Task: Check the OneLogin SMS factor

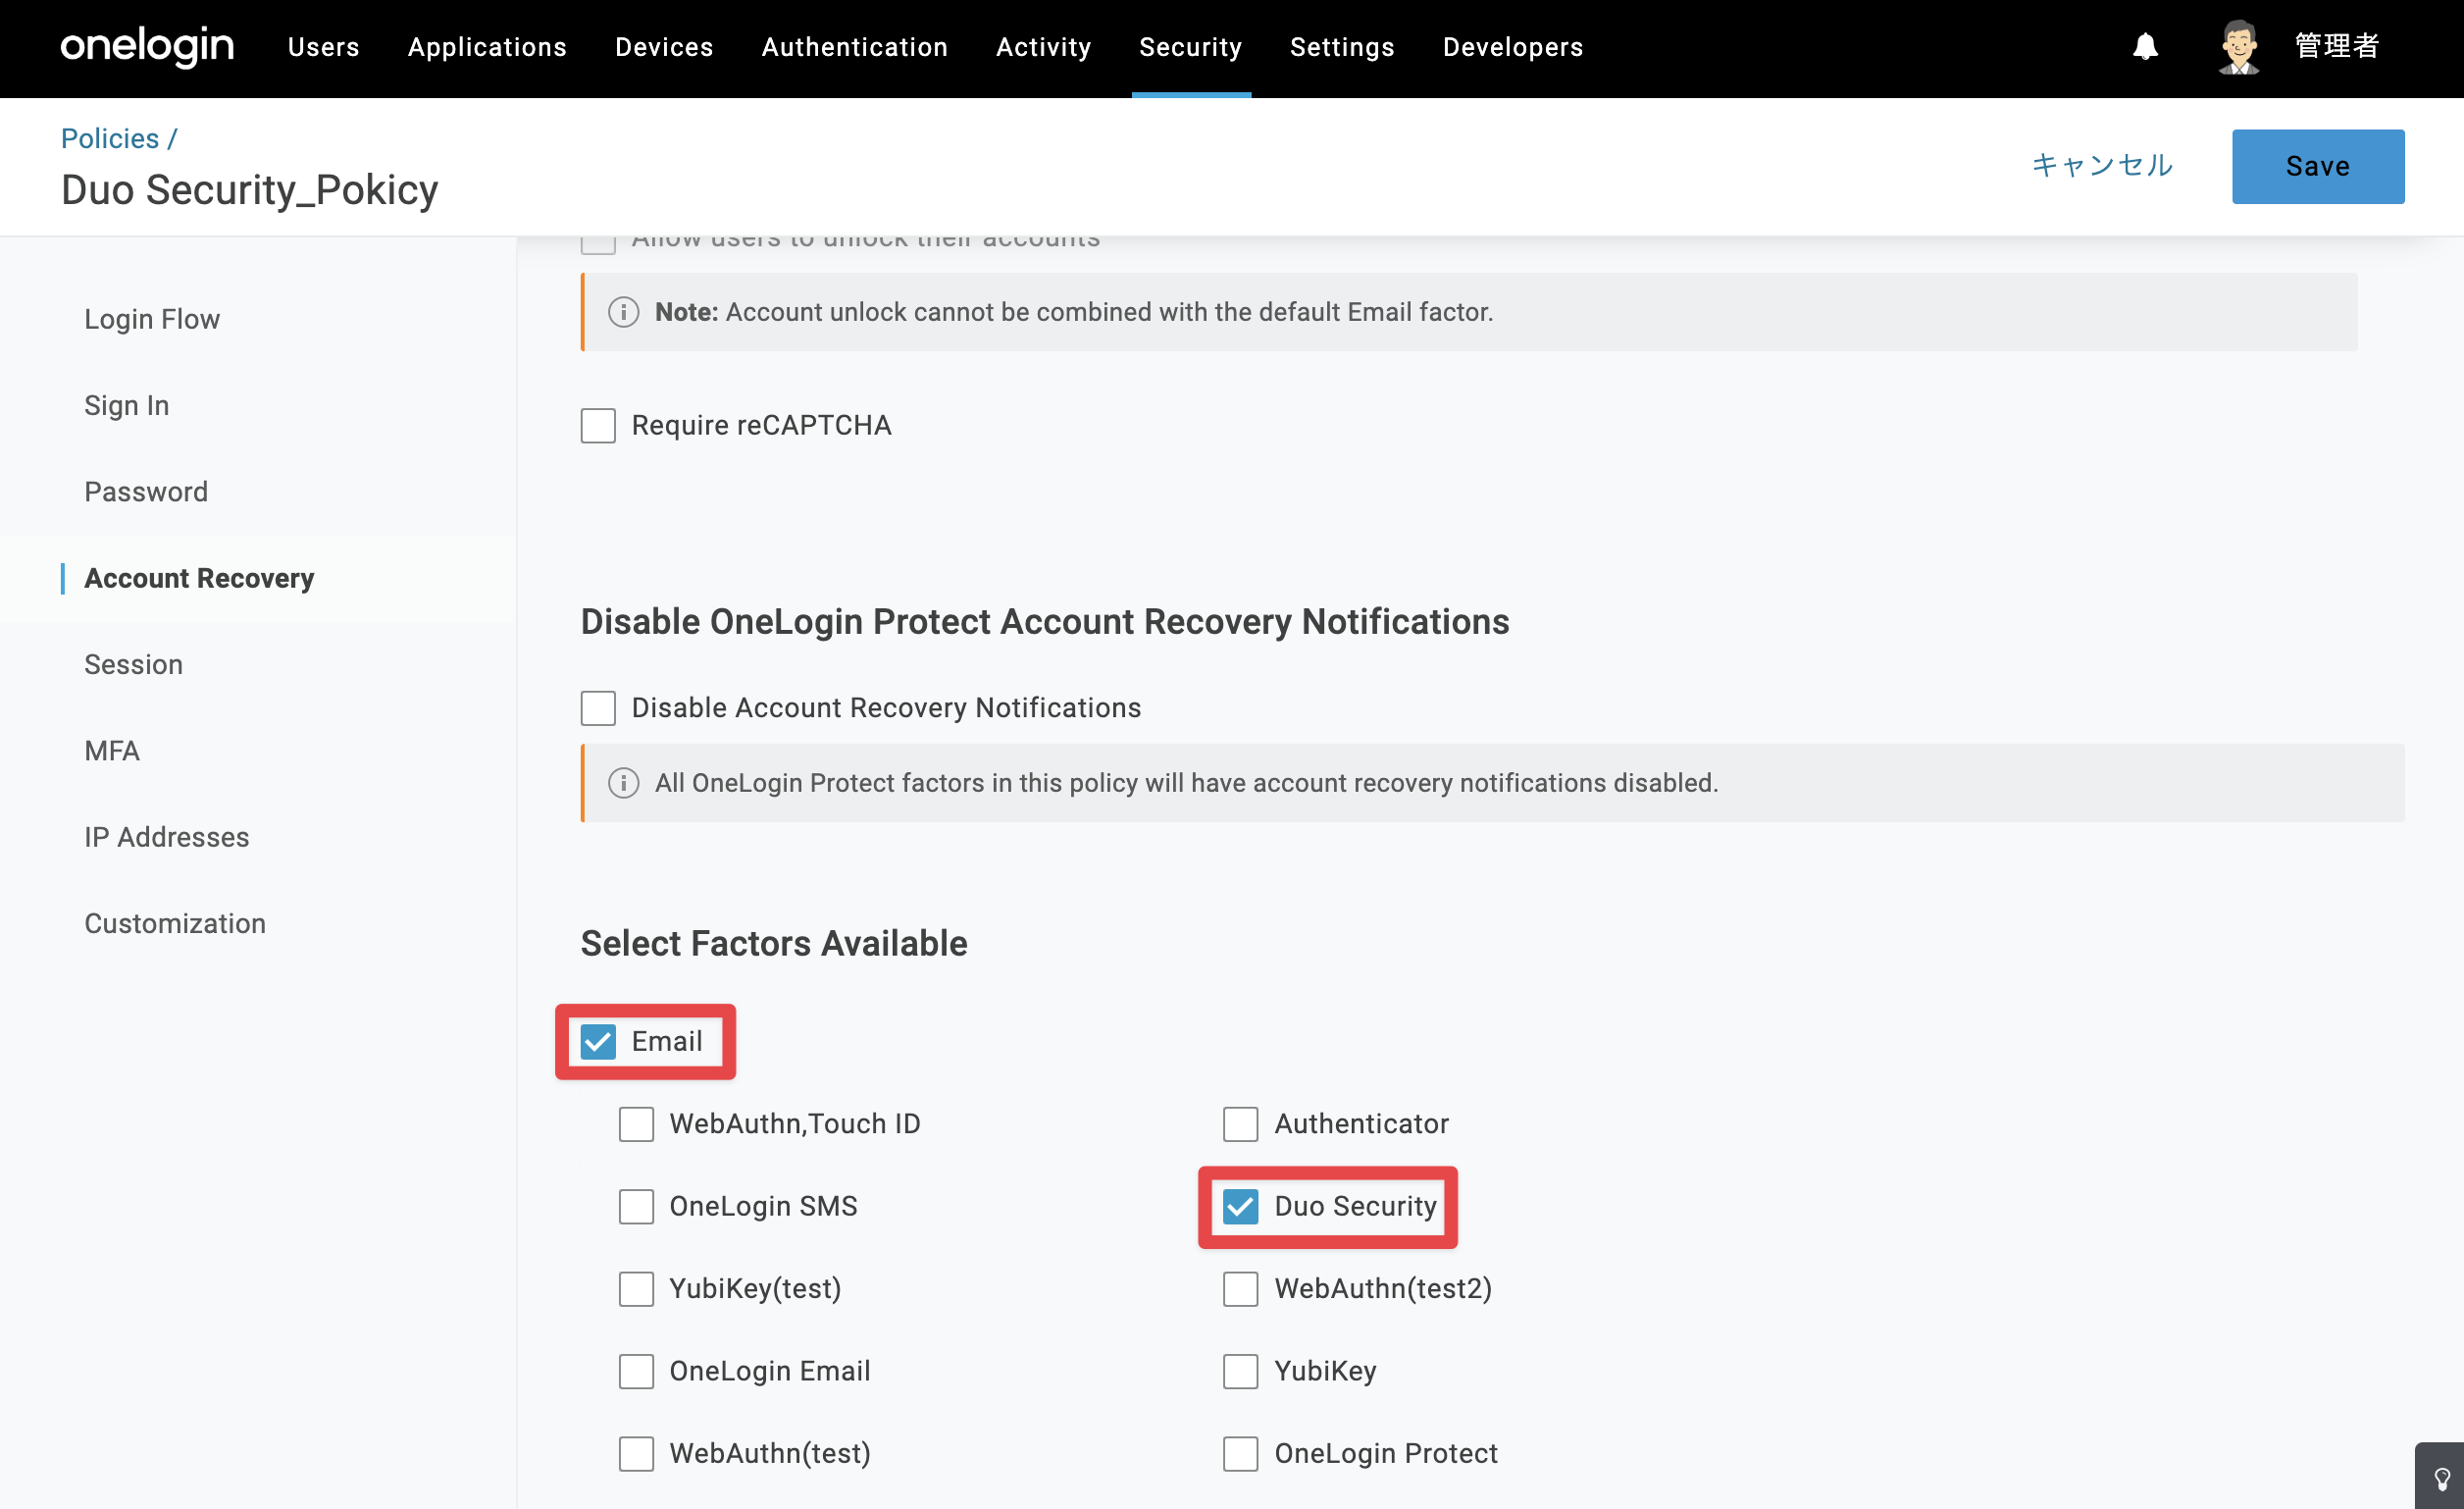Action: (636, 1207)
